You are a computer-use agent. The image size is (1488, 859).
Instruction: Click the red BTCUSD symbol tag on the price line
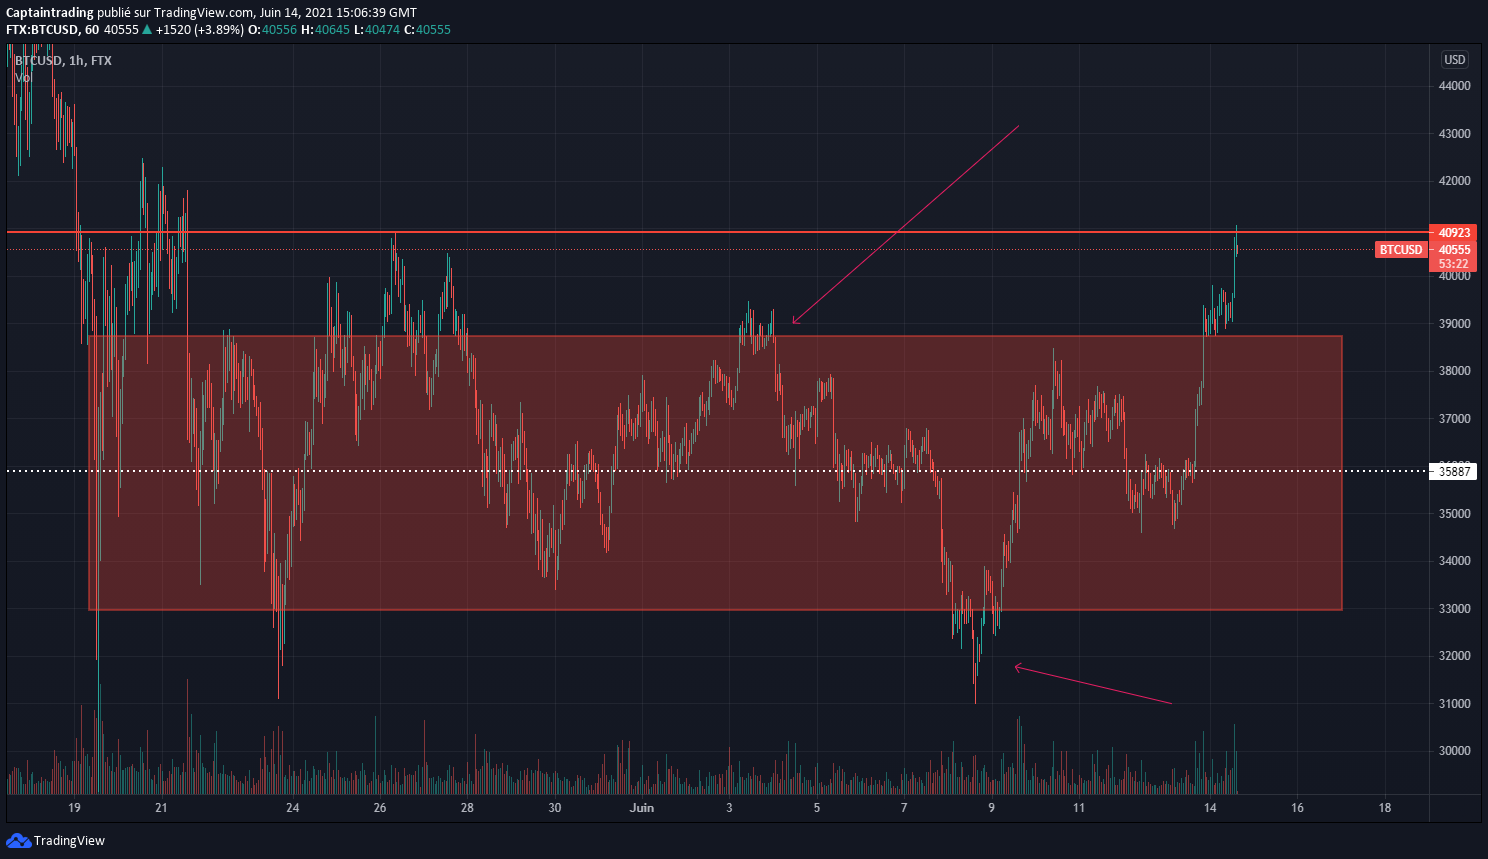(x=1401, y=250)
